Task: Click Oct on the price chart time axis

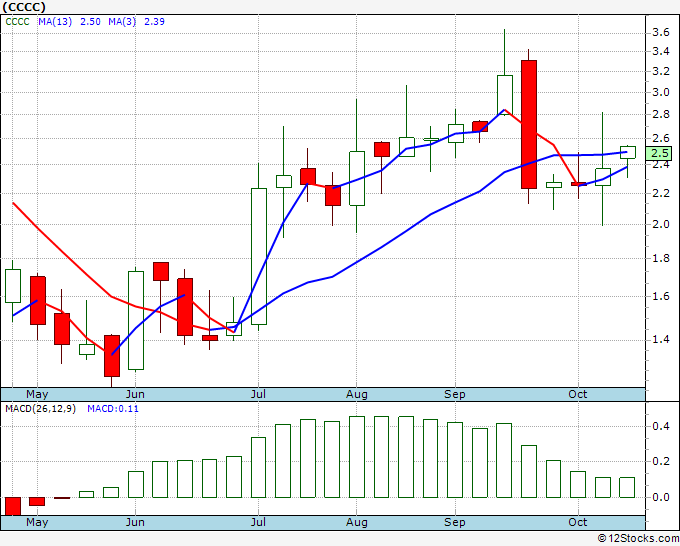Action: click(x=578, y=395)
